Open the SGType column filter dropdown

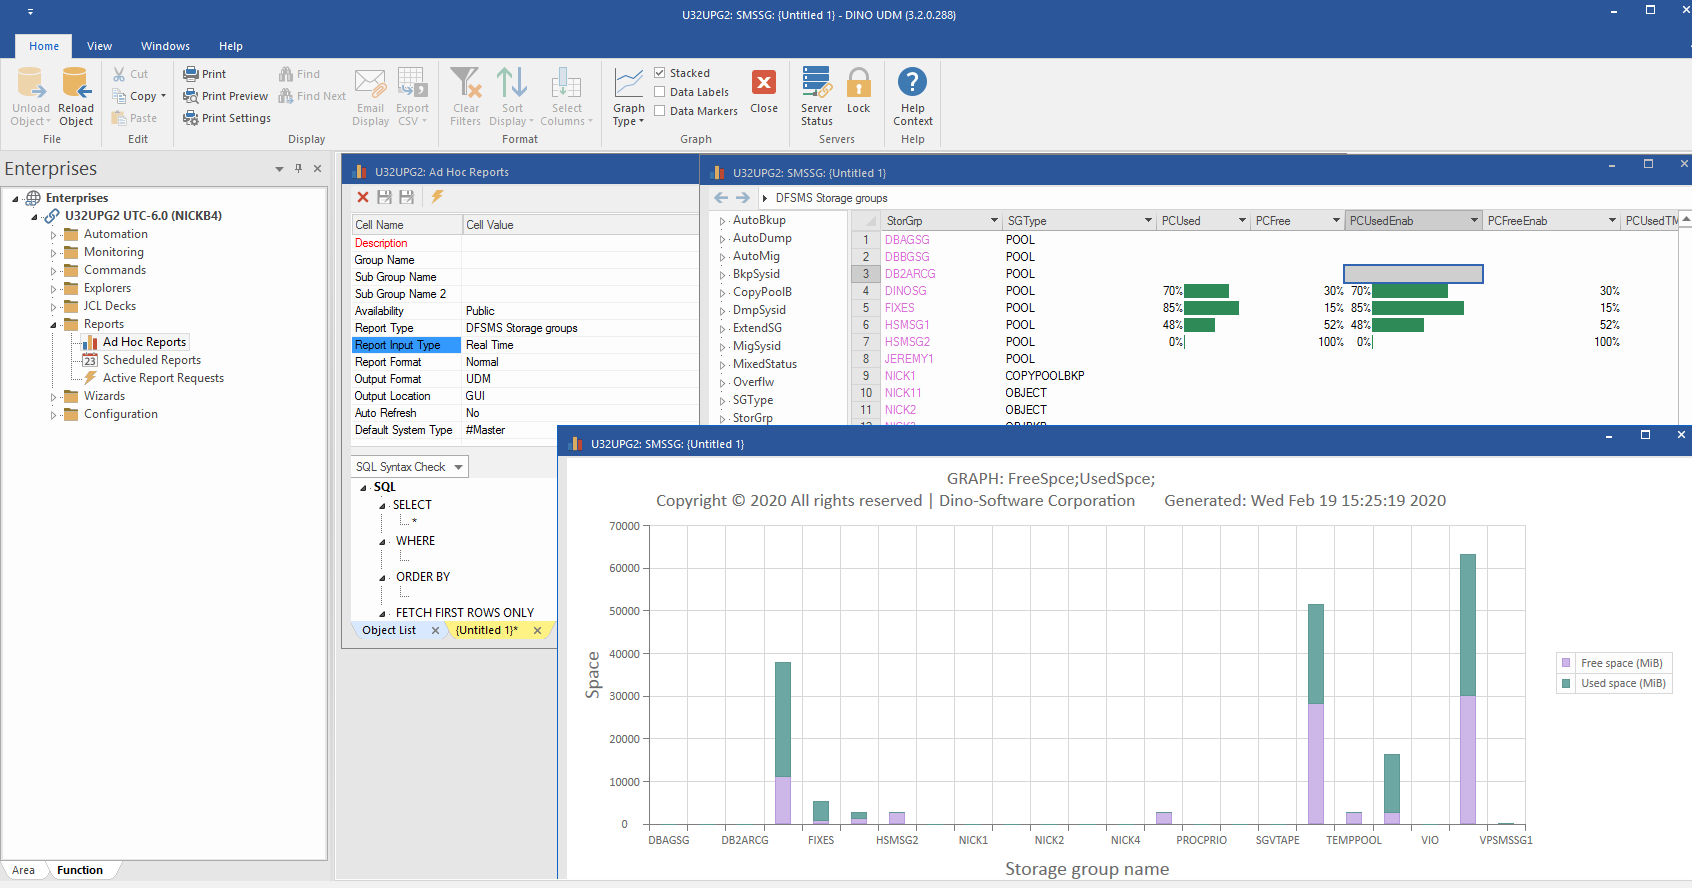click(1148, 221)
